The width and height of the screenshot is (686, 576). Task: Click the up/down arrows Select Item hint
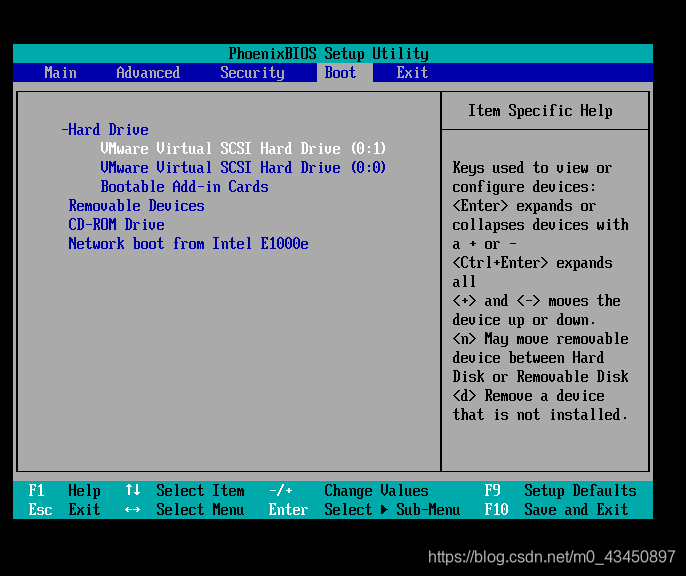coord(185,491)
